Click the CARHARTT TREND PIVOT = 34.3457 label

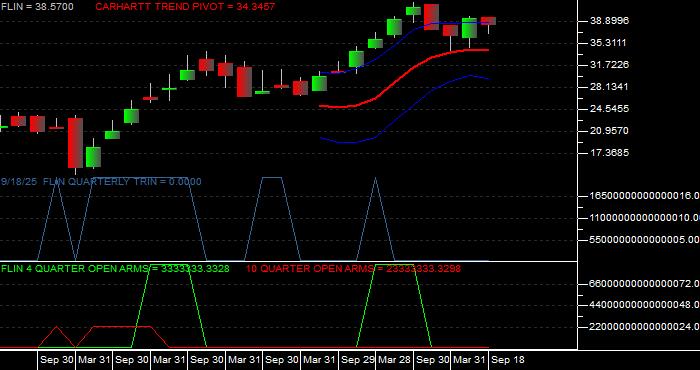tap(185, 7)
